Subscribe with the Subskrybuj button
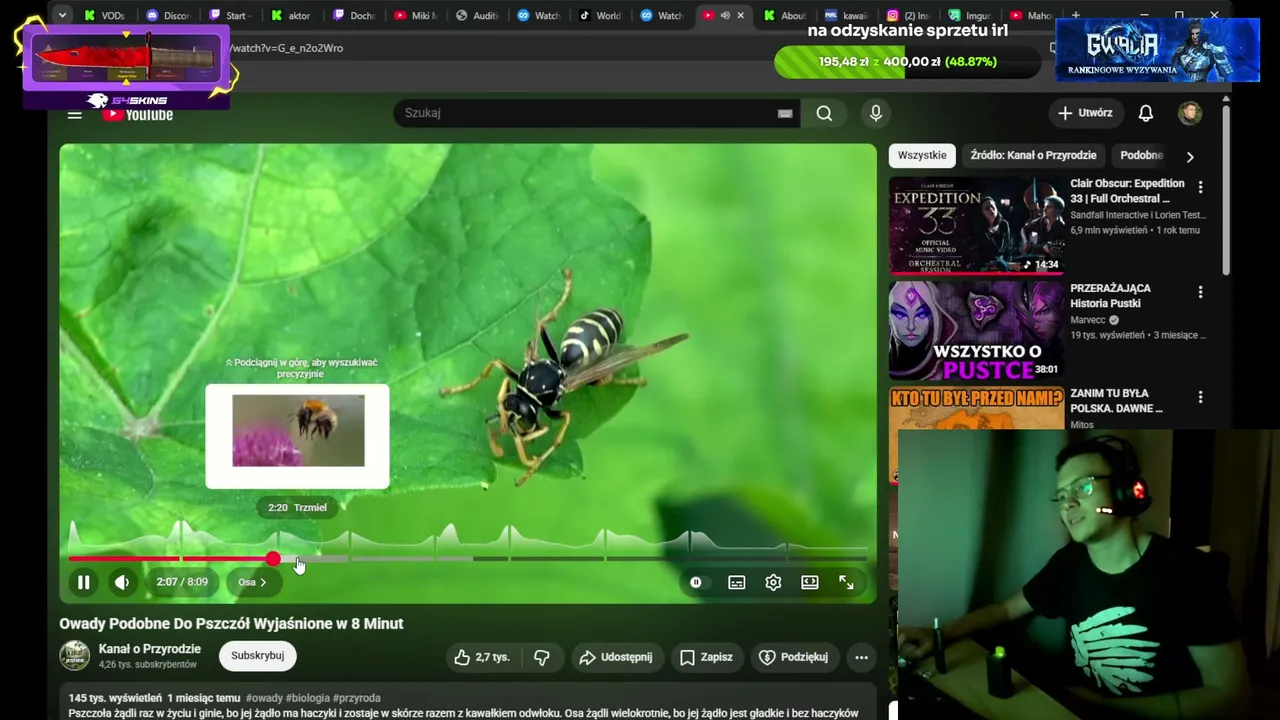This screenshot has height=720, width=1280. pyautogui.click(x=258, y=656)
